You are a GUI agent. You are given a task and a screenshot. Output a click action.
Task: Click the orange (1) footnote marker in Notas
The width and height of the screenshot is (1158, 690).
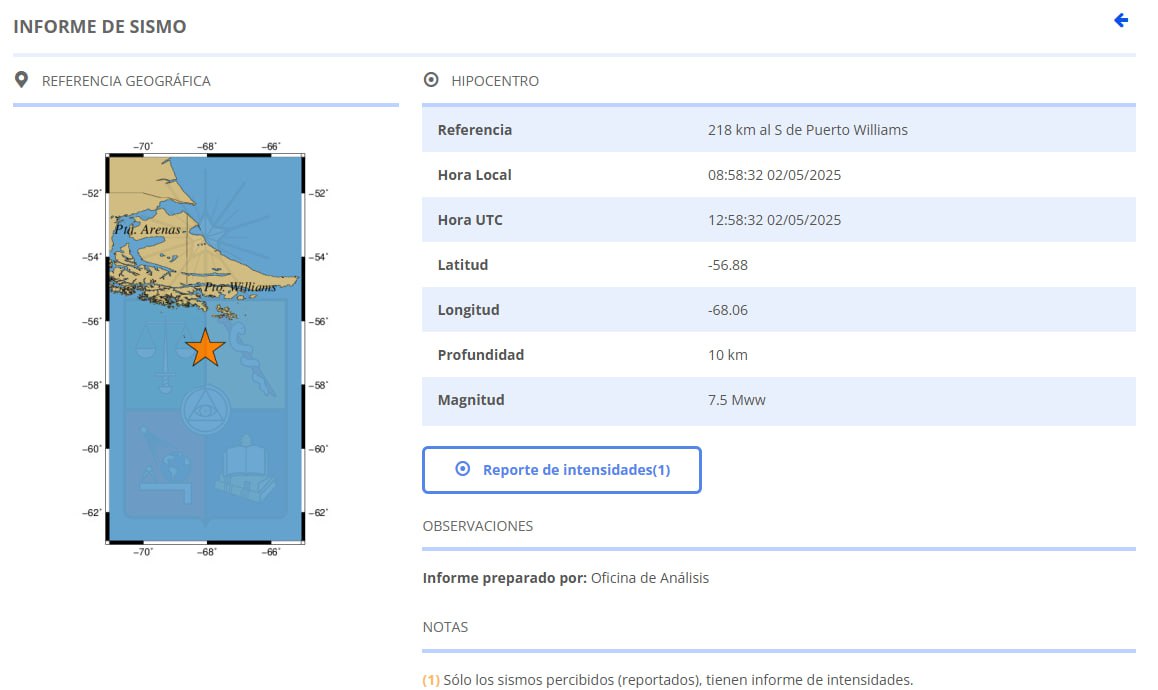431,680
